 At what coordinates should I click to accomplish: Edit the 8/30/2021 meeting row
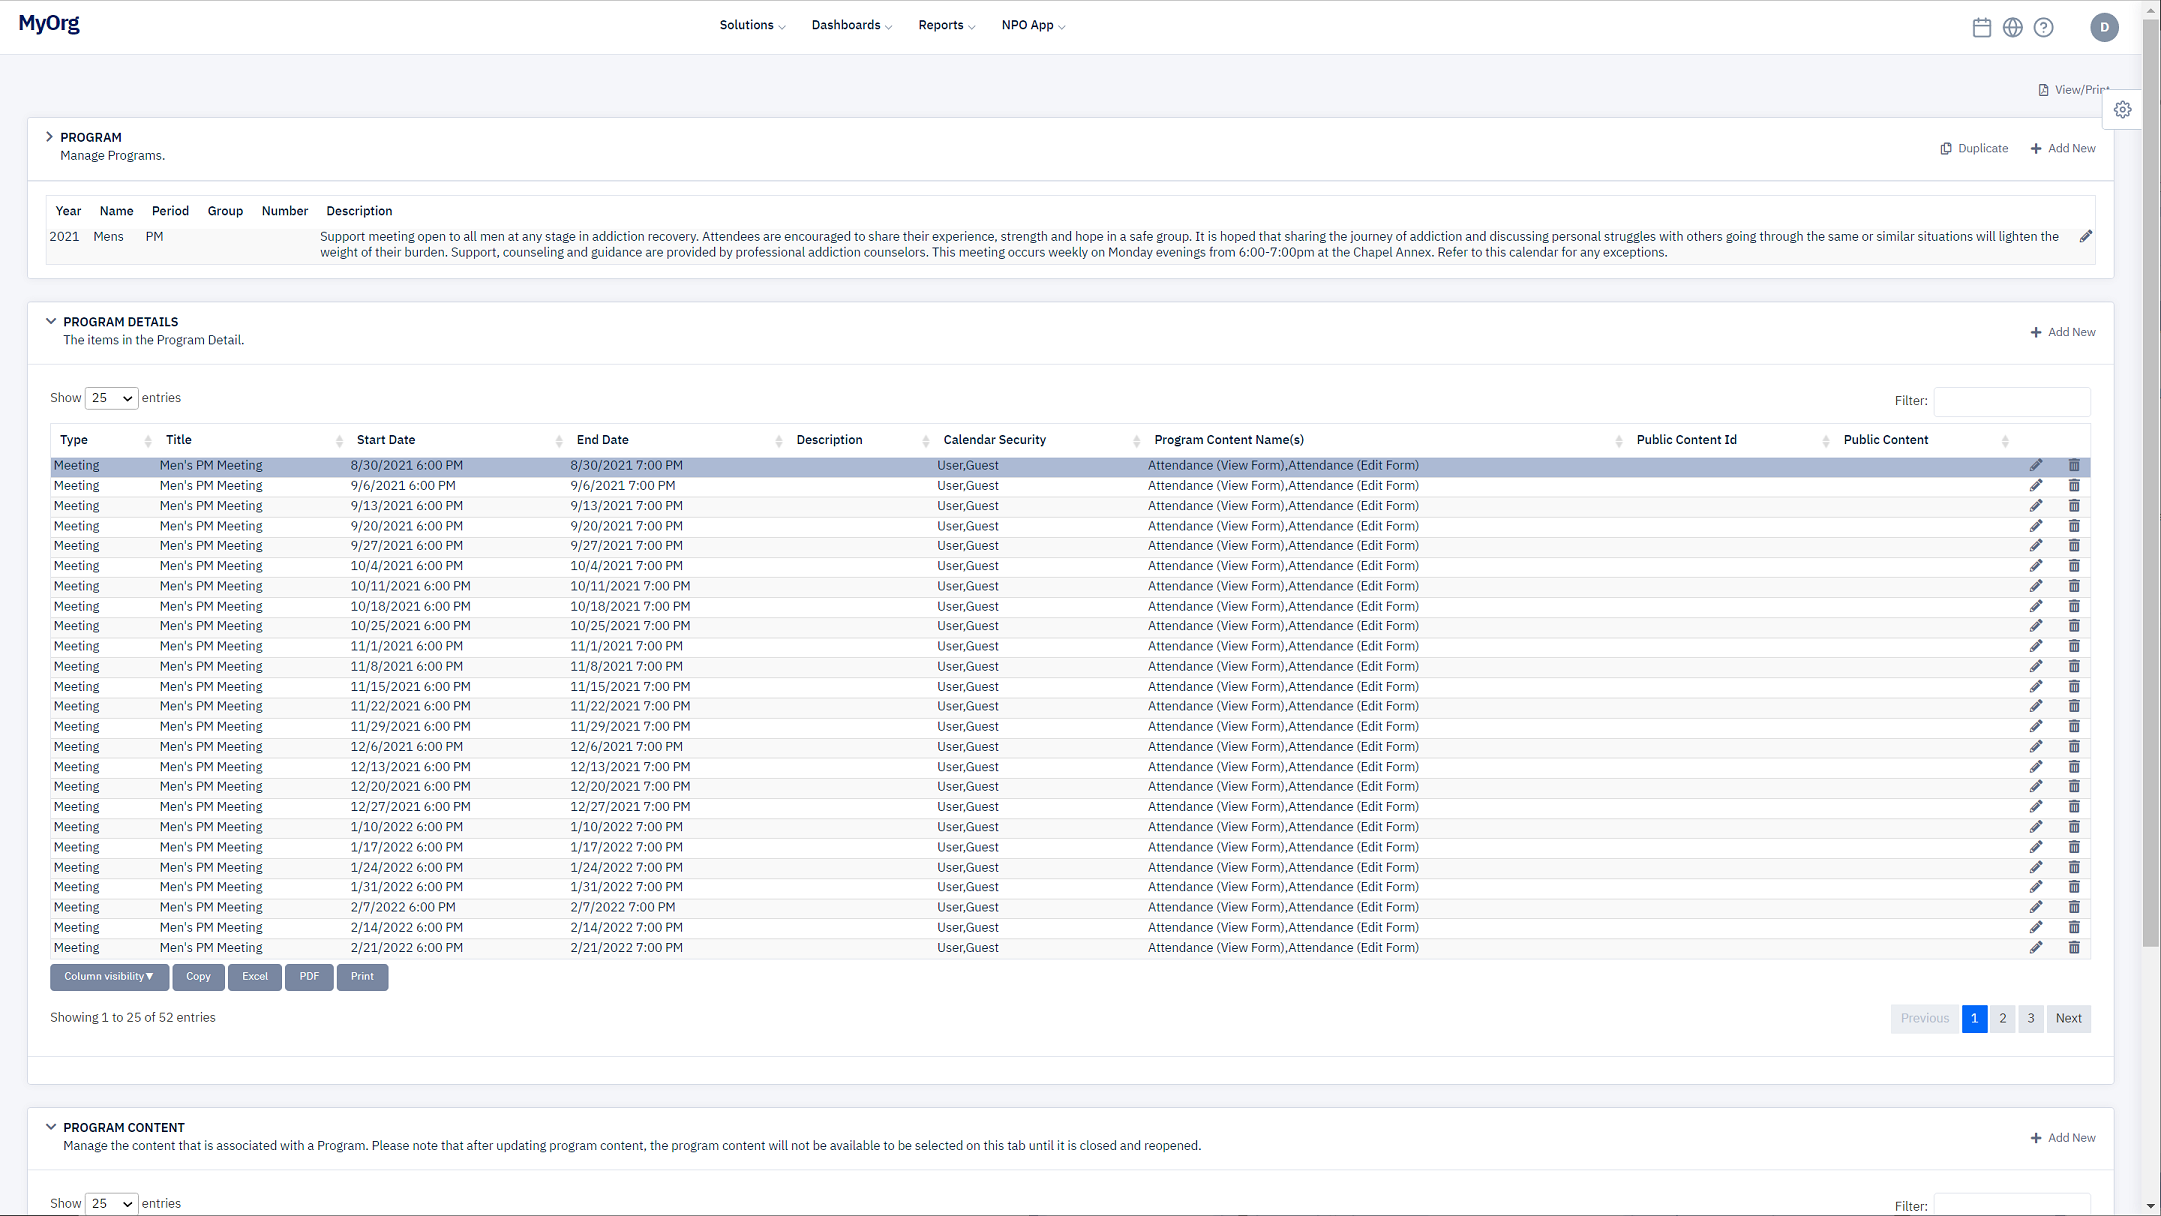tap(2035, 465)
